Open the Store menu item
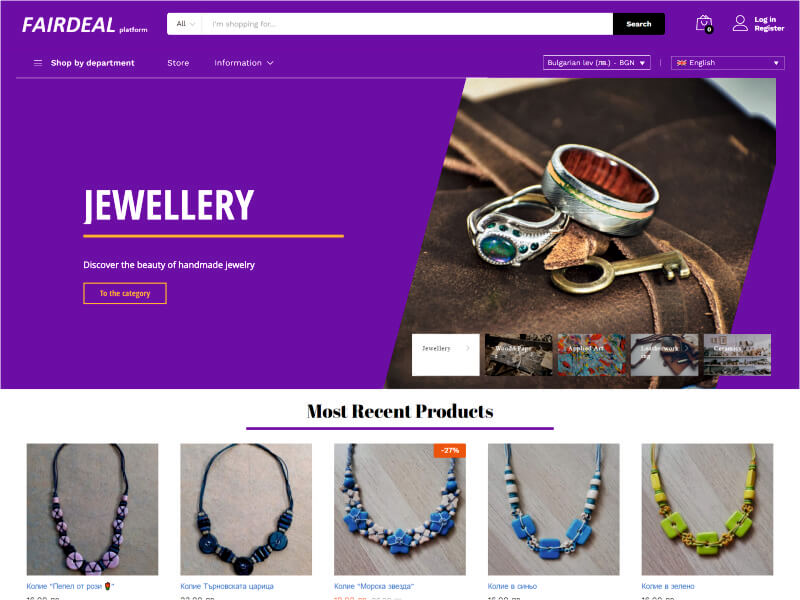800x600 pixels. [178, 63]
